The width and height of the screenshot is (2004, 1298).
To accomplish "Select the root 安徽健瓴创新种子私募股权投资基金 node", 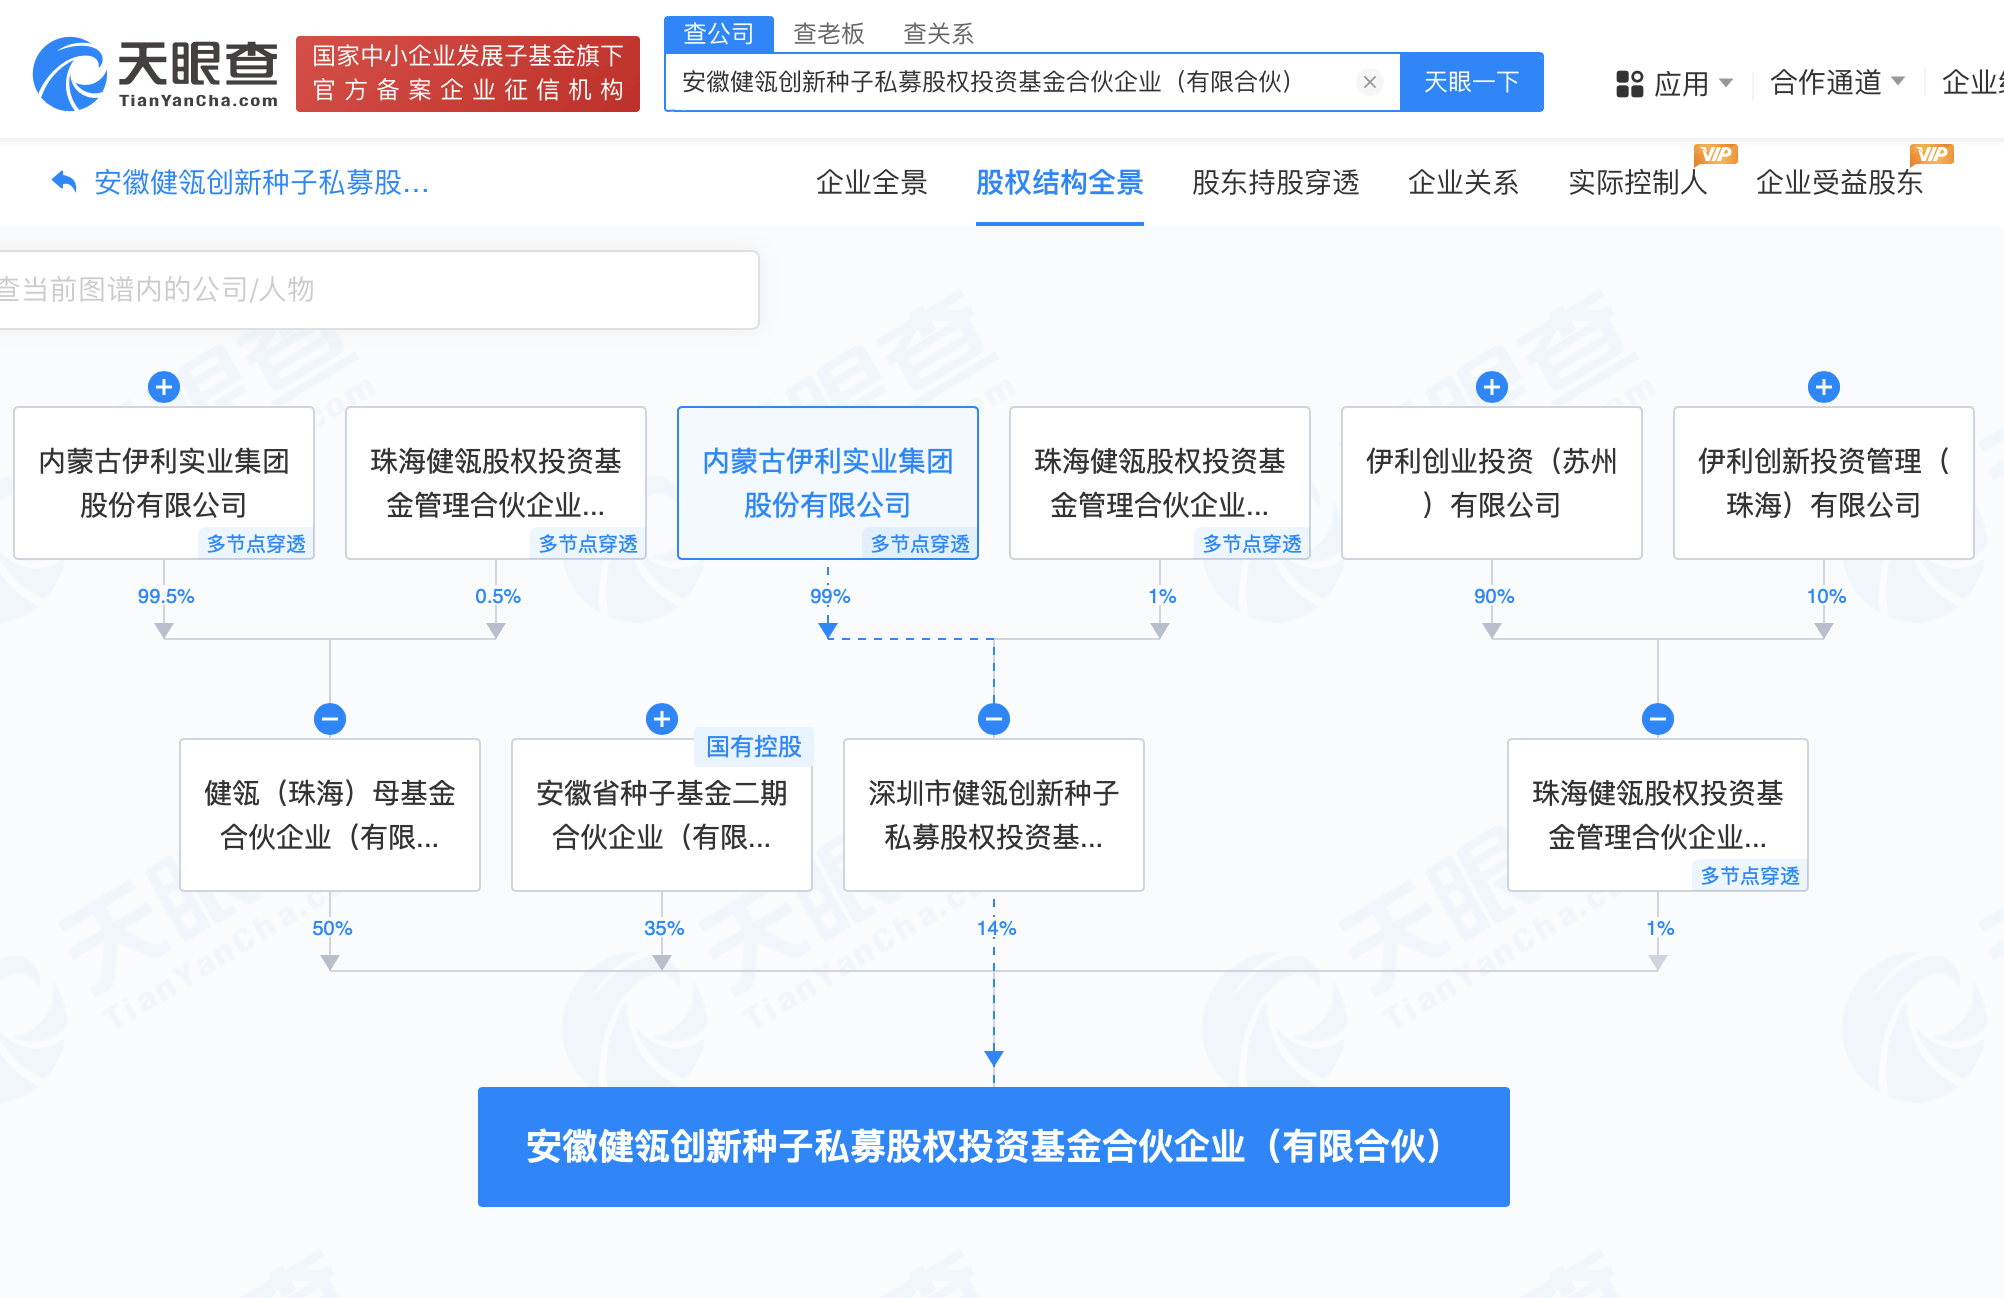I will click(994, 1147).
